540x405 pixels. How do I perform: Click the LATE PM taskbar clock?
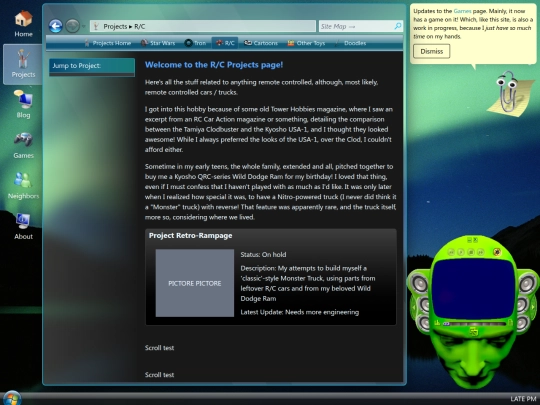coord(523,399)
